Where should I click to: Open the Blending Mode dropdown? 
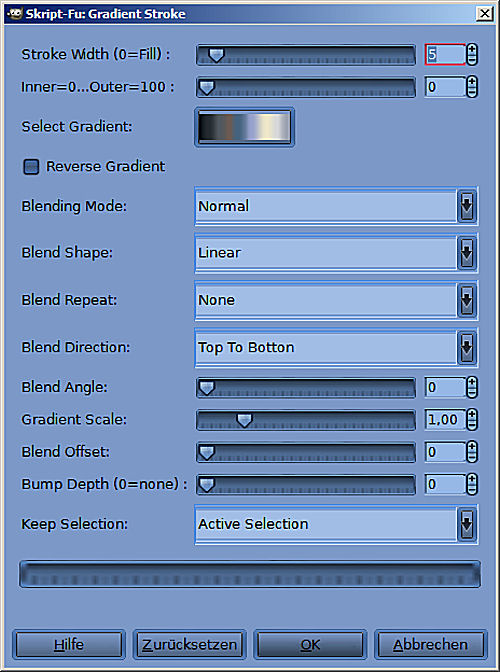pos(336,206)
